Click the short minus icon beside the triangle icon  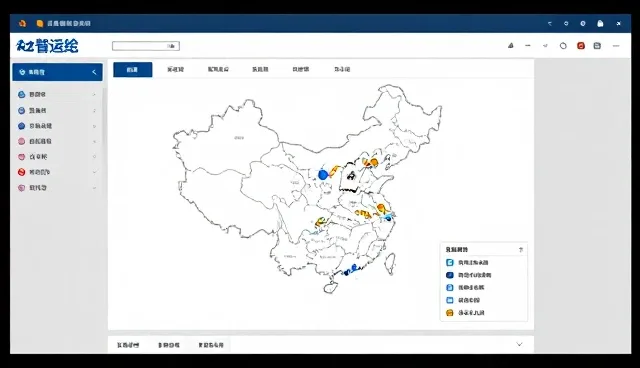tap(528, 46)
